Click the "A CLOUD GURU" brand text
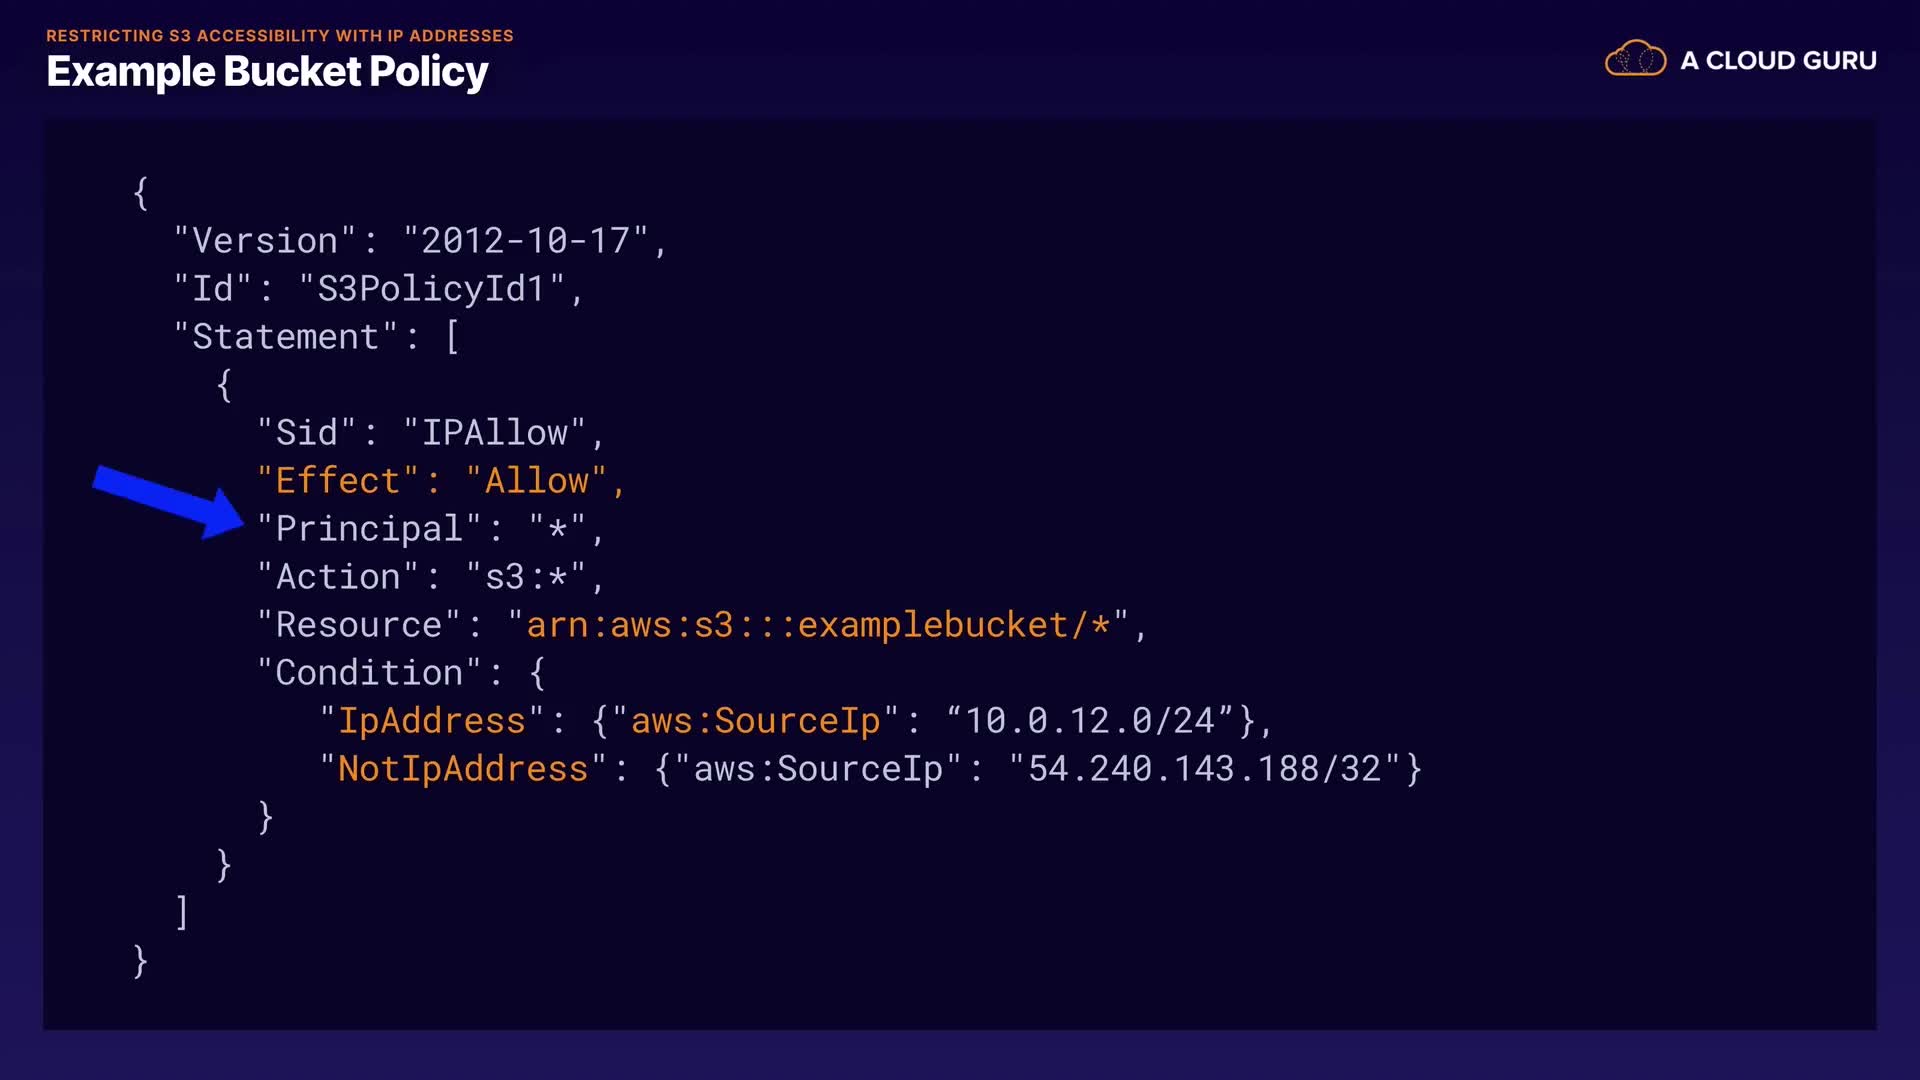The height and width of the screenshot is (1080, 1920). 1778,61
